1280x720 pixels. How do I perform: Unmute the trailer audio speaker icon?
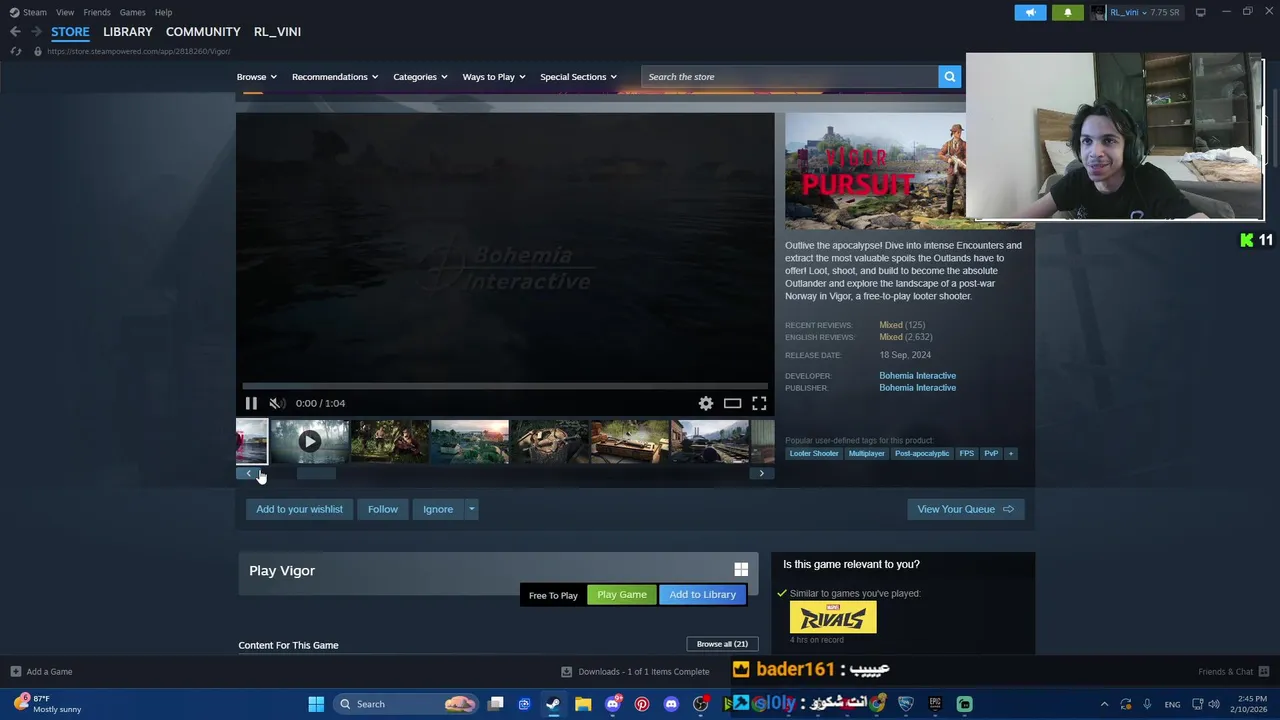click(276, 403)
